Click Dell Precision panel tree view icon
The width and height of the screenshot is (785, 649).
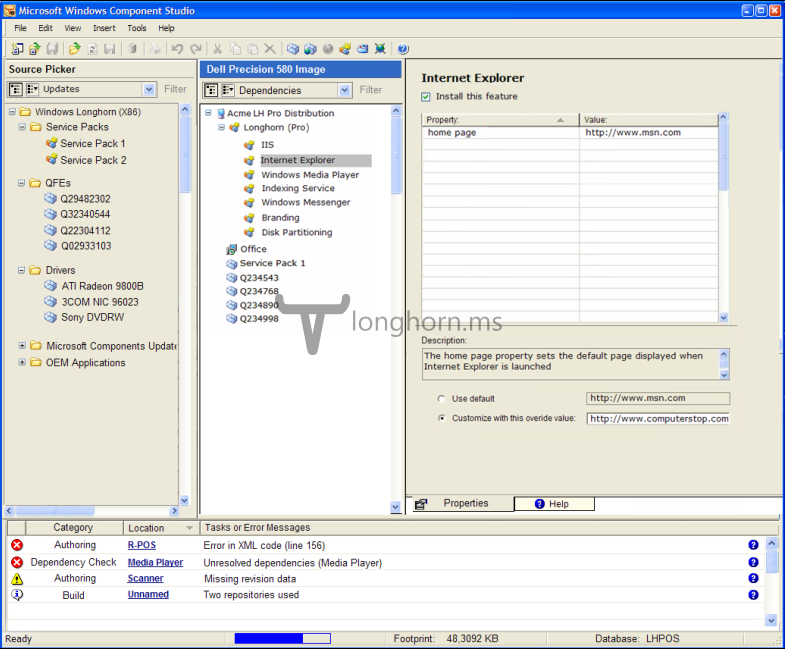coord(211,90)
